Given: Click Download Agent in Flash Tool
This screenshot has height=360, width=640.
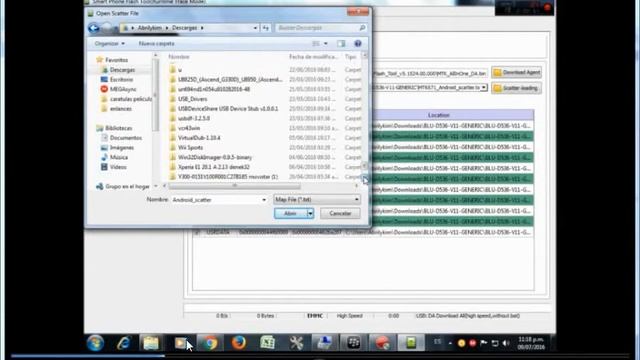Looking at the screenshot, I should tap(516, 72).
